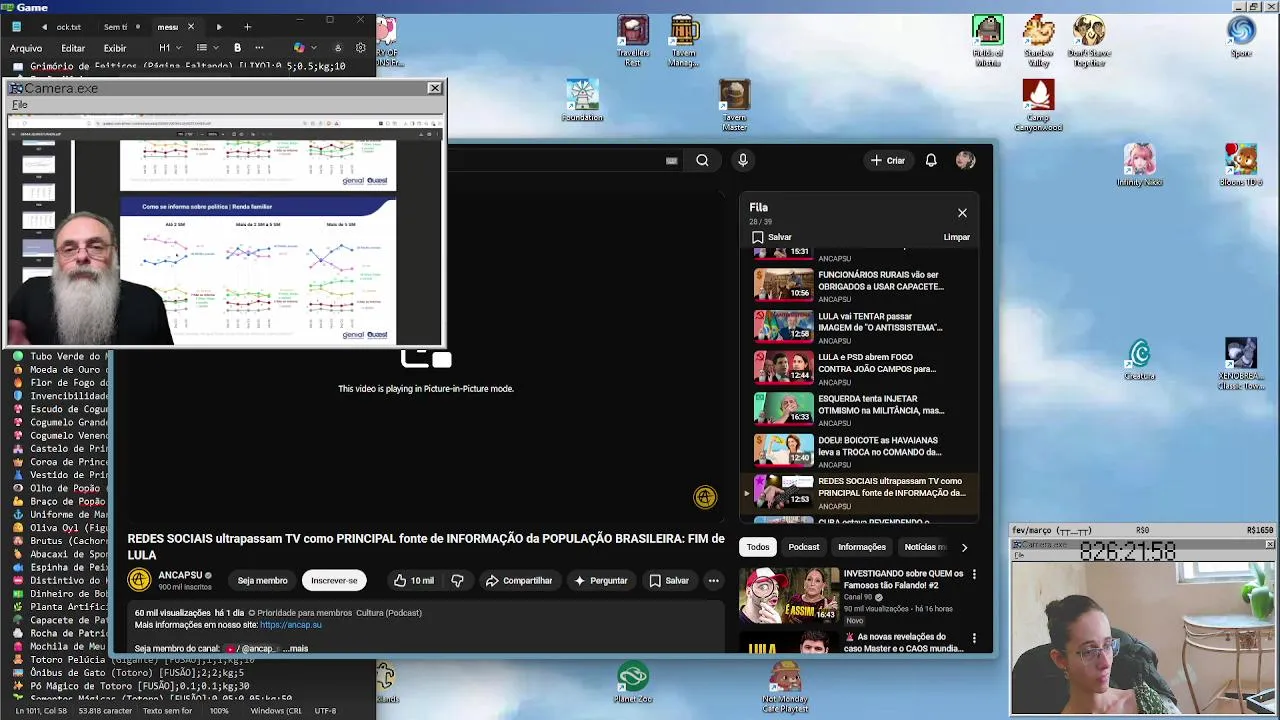This screenshot has height=720, width=1280.
Task: Click the Criar button on YouTube
Action: click(x=887, y=160)
